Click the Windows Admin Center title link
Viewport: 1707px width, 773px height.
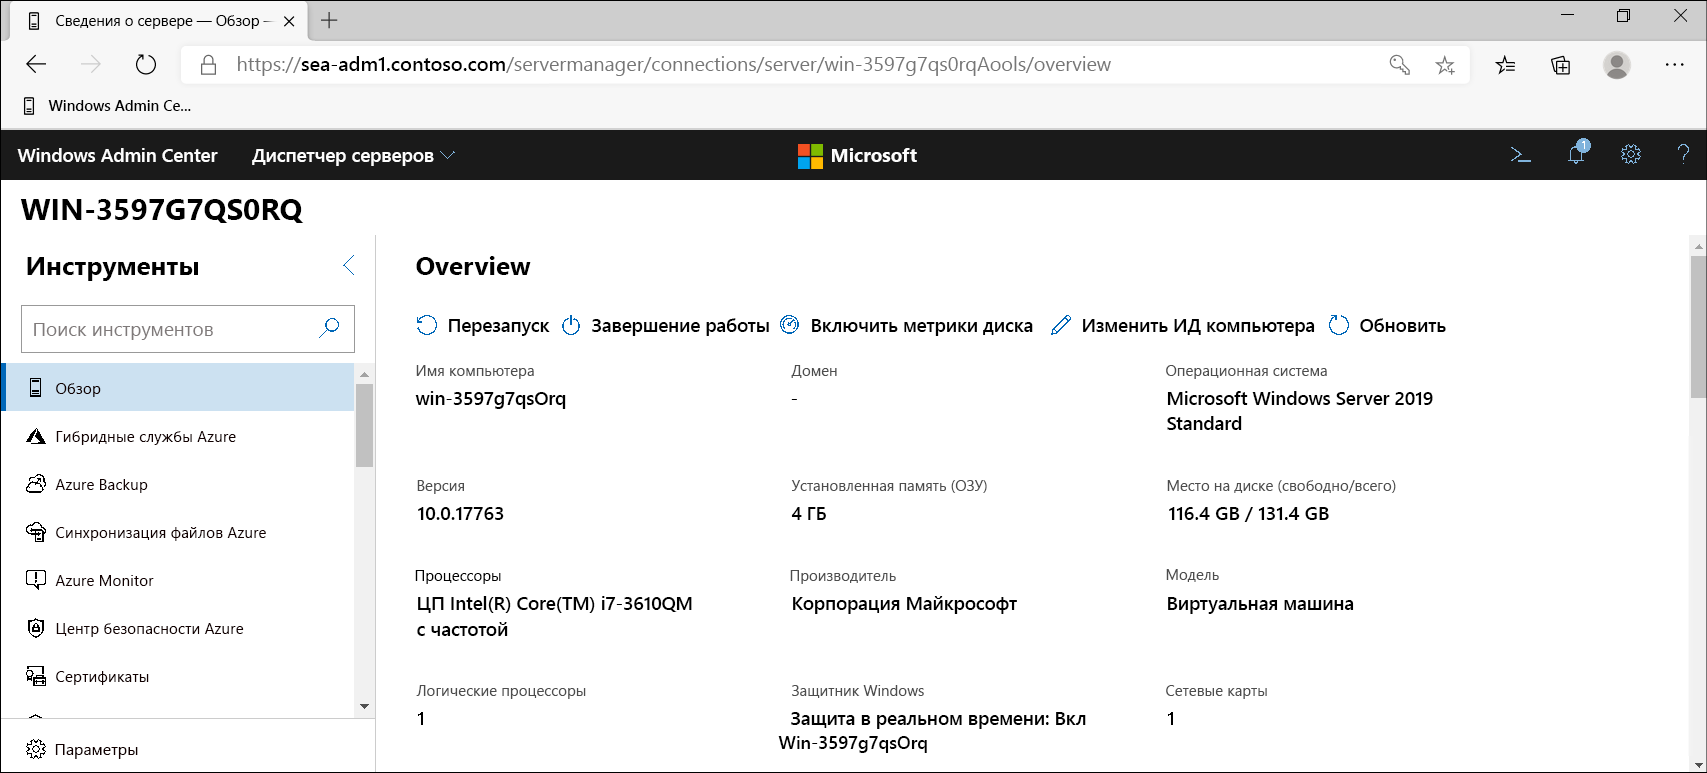117,155
